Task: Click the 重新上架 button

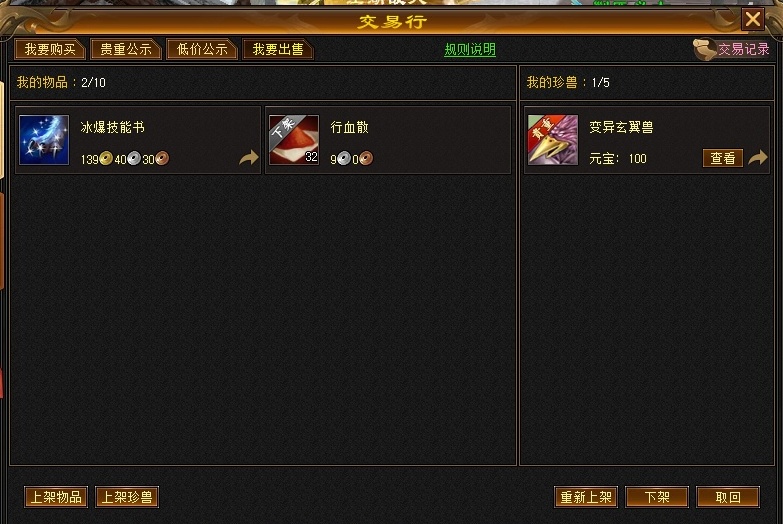Action: [x=586, y=497]
